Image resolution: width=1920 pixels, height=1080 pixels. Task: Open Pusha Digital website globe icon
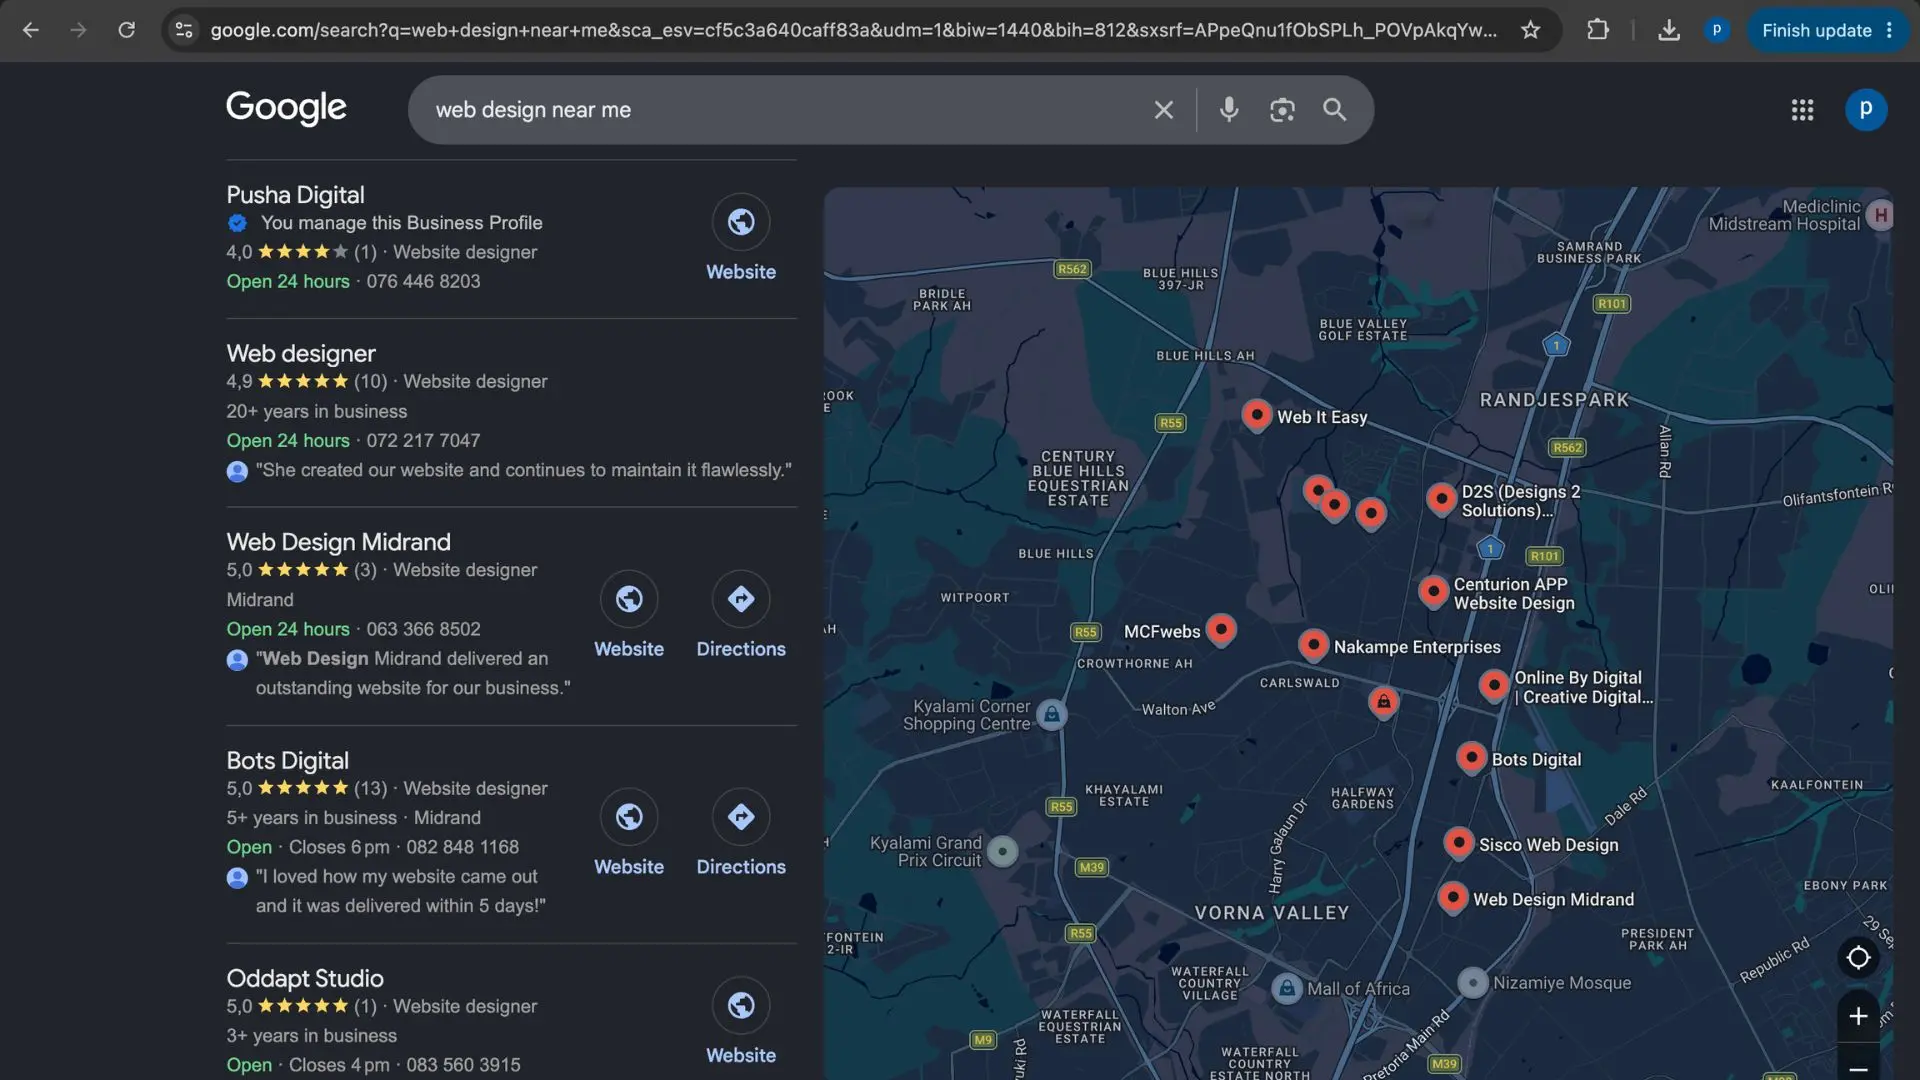741,222
